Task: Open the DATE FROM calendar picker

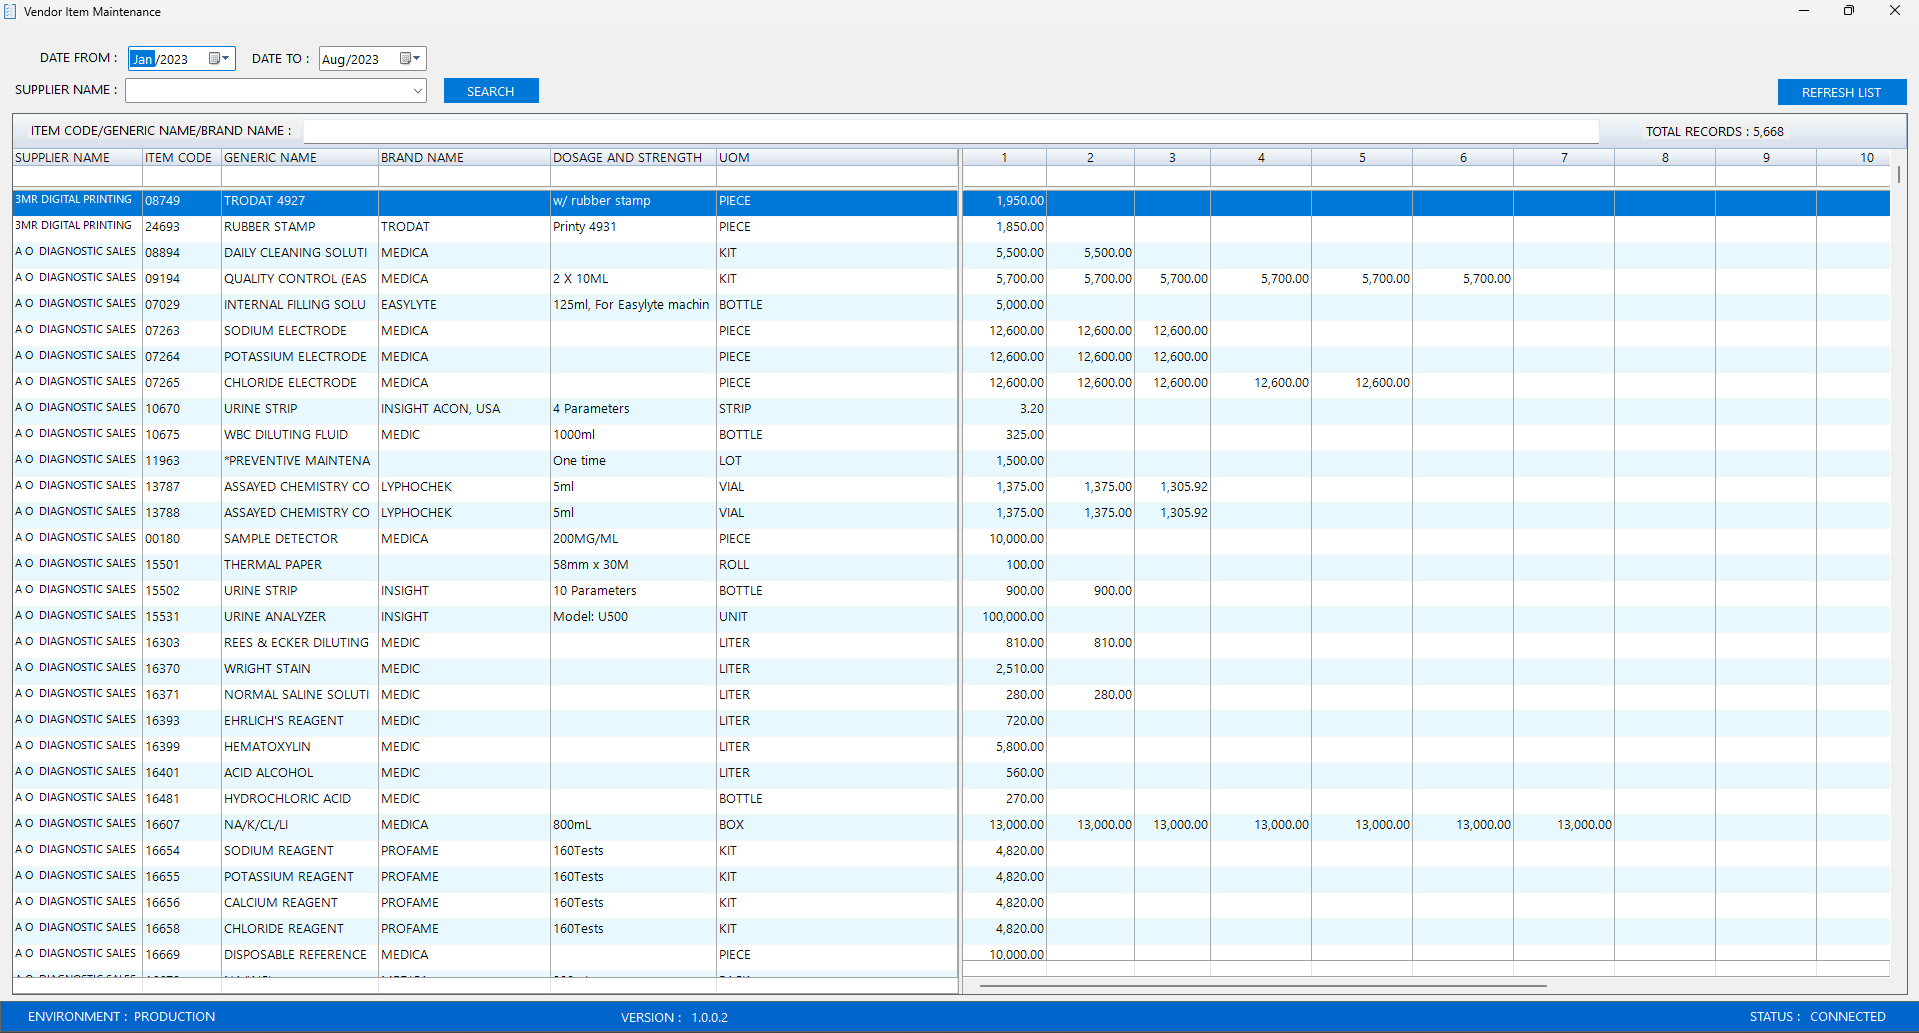Action: pos(218,59)
